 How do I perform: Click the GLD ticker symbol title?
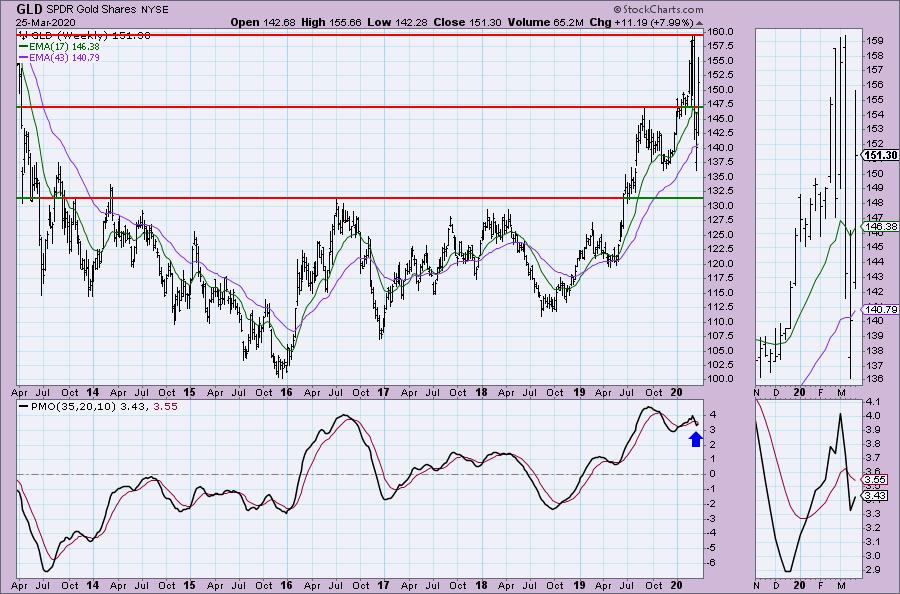29,9
